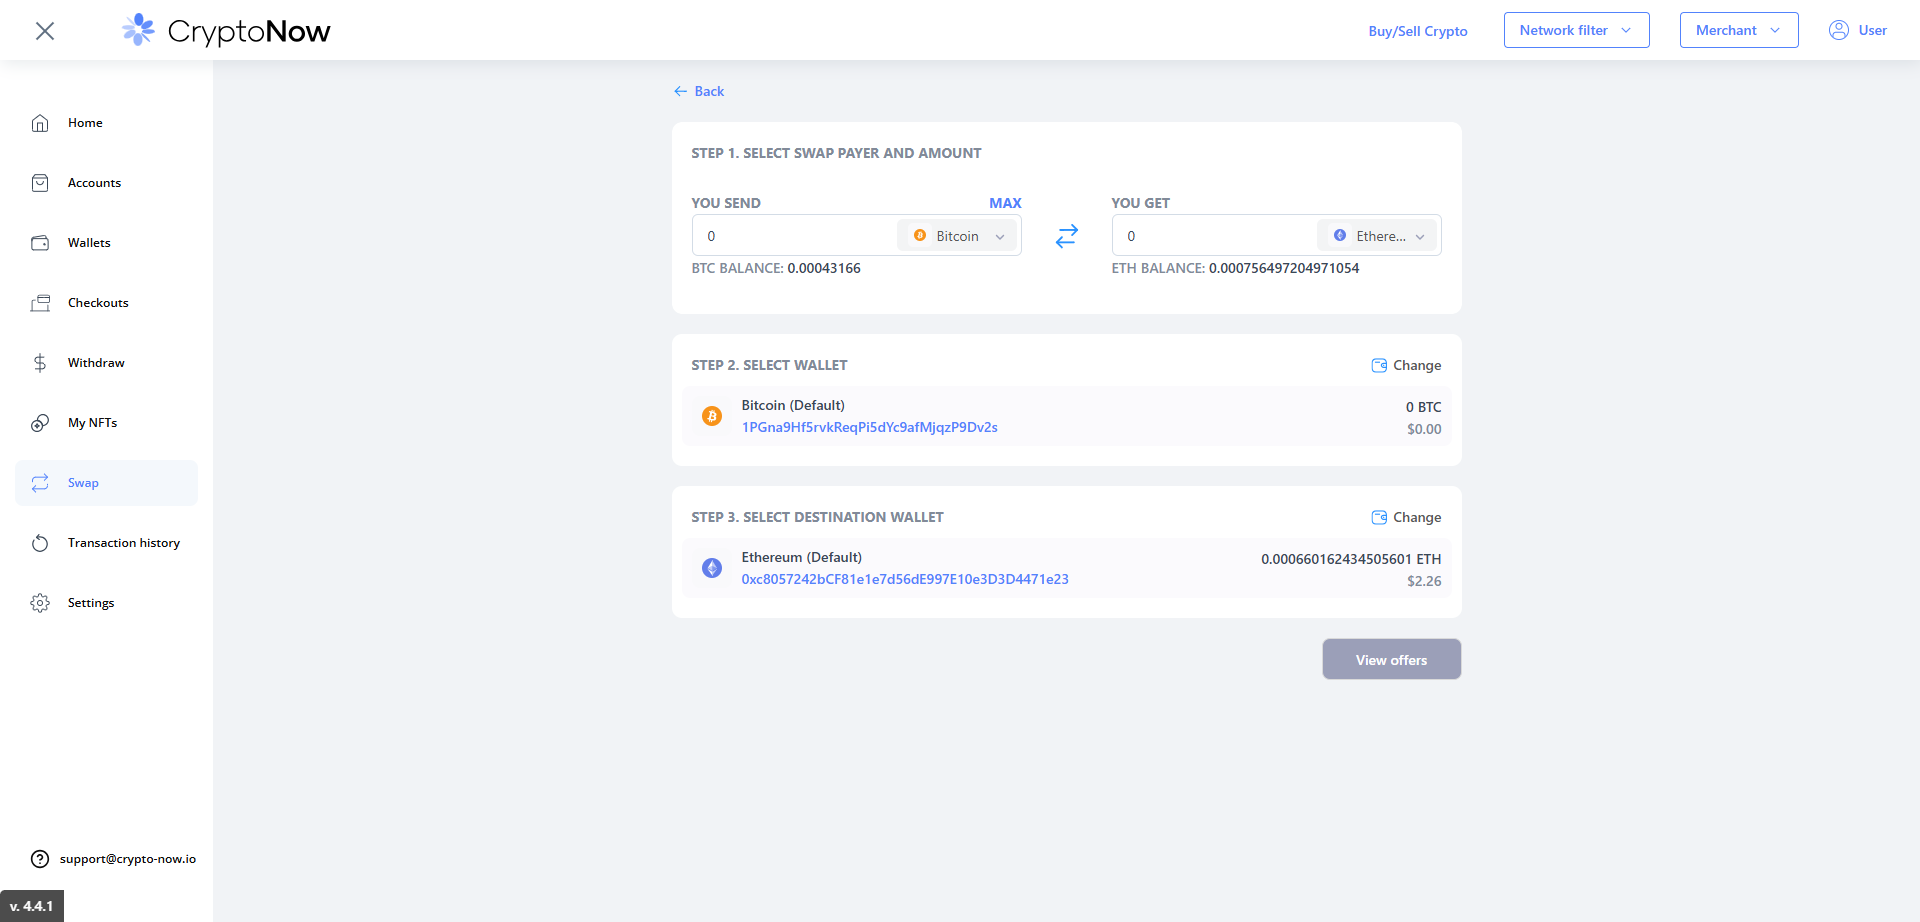Click the Home house icon
Screen dimensions: 1920x922
coord(40,123)
